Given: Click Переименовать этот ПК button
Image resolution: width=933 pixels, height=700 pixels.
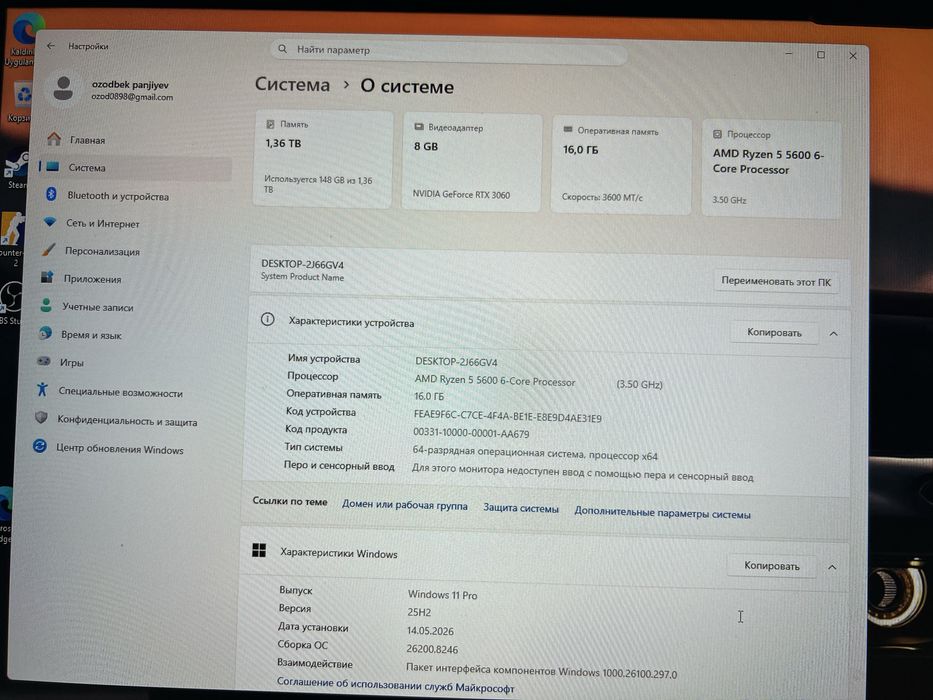Looking at the screenshot, I should pyautogui.click(x=776, y=282).
